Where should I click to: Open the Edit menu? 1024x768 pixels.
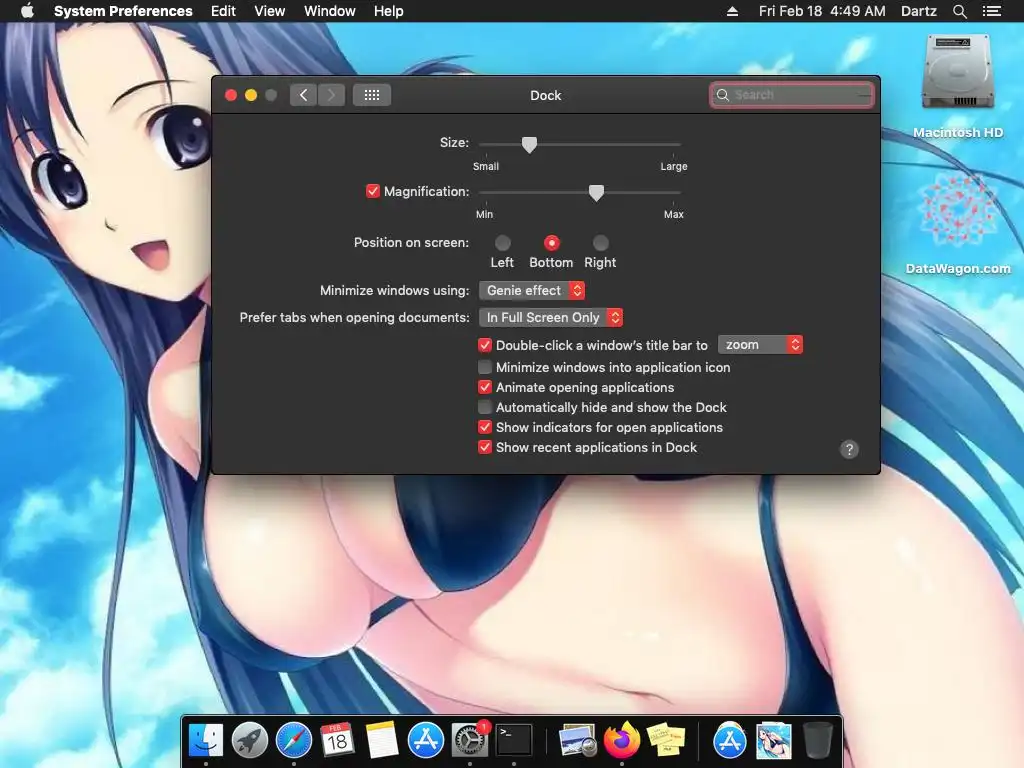223,11
